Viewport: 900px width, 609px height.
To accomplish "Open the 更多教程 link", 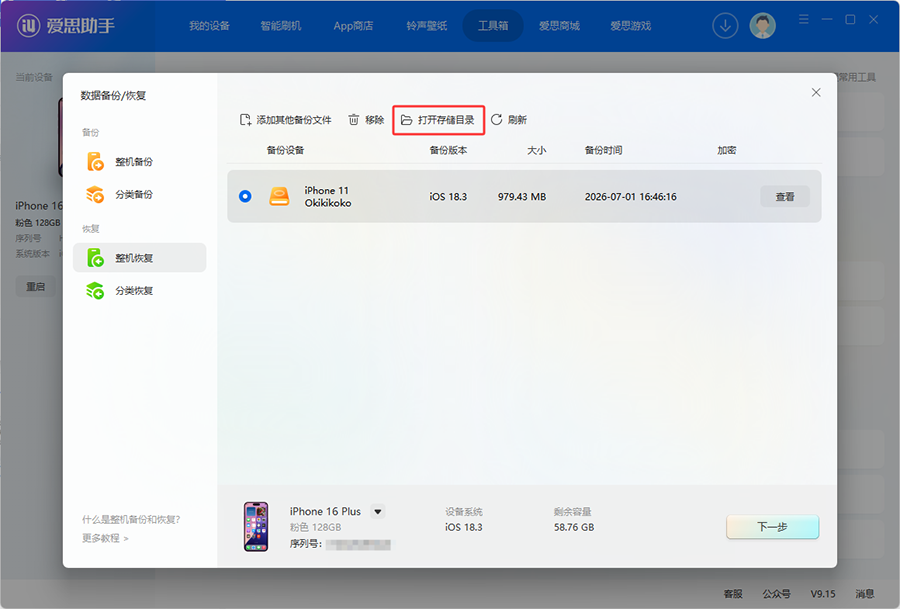I will pos(105,538).
